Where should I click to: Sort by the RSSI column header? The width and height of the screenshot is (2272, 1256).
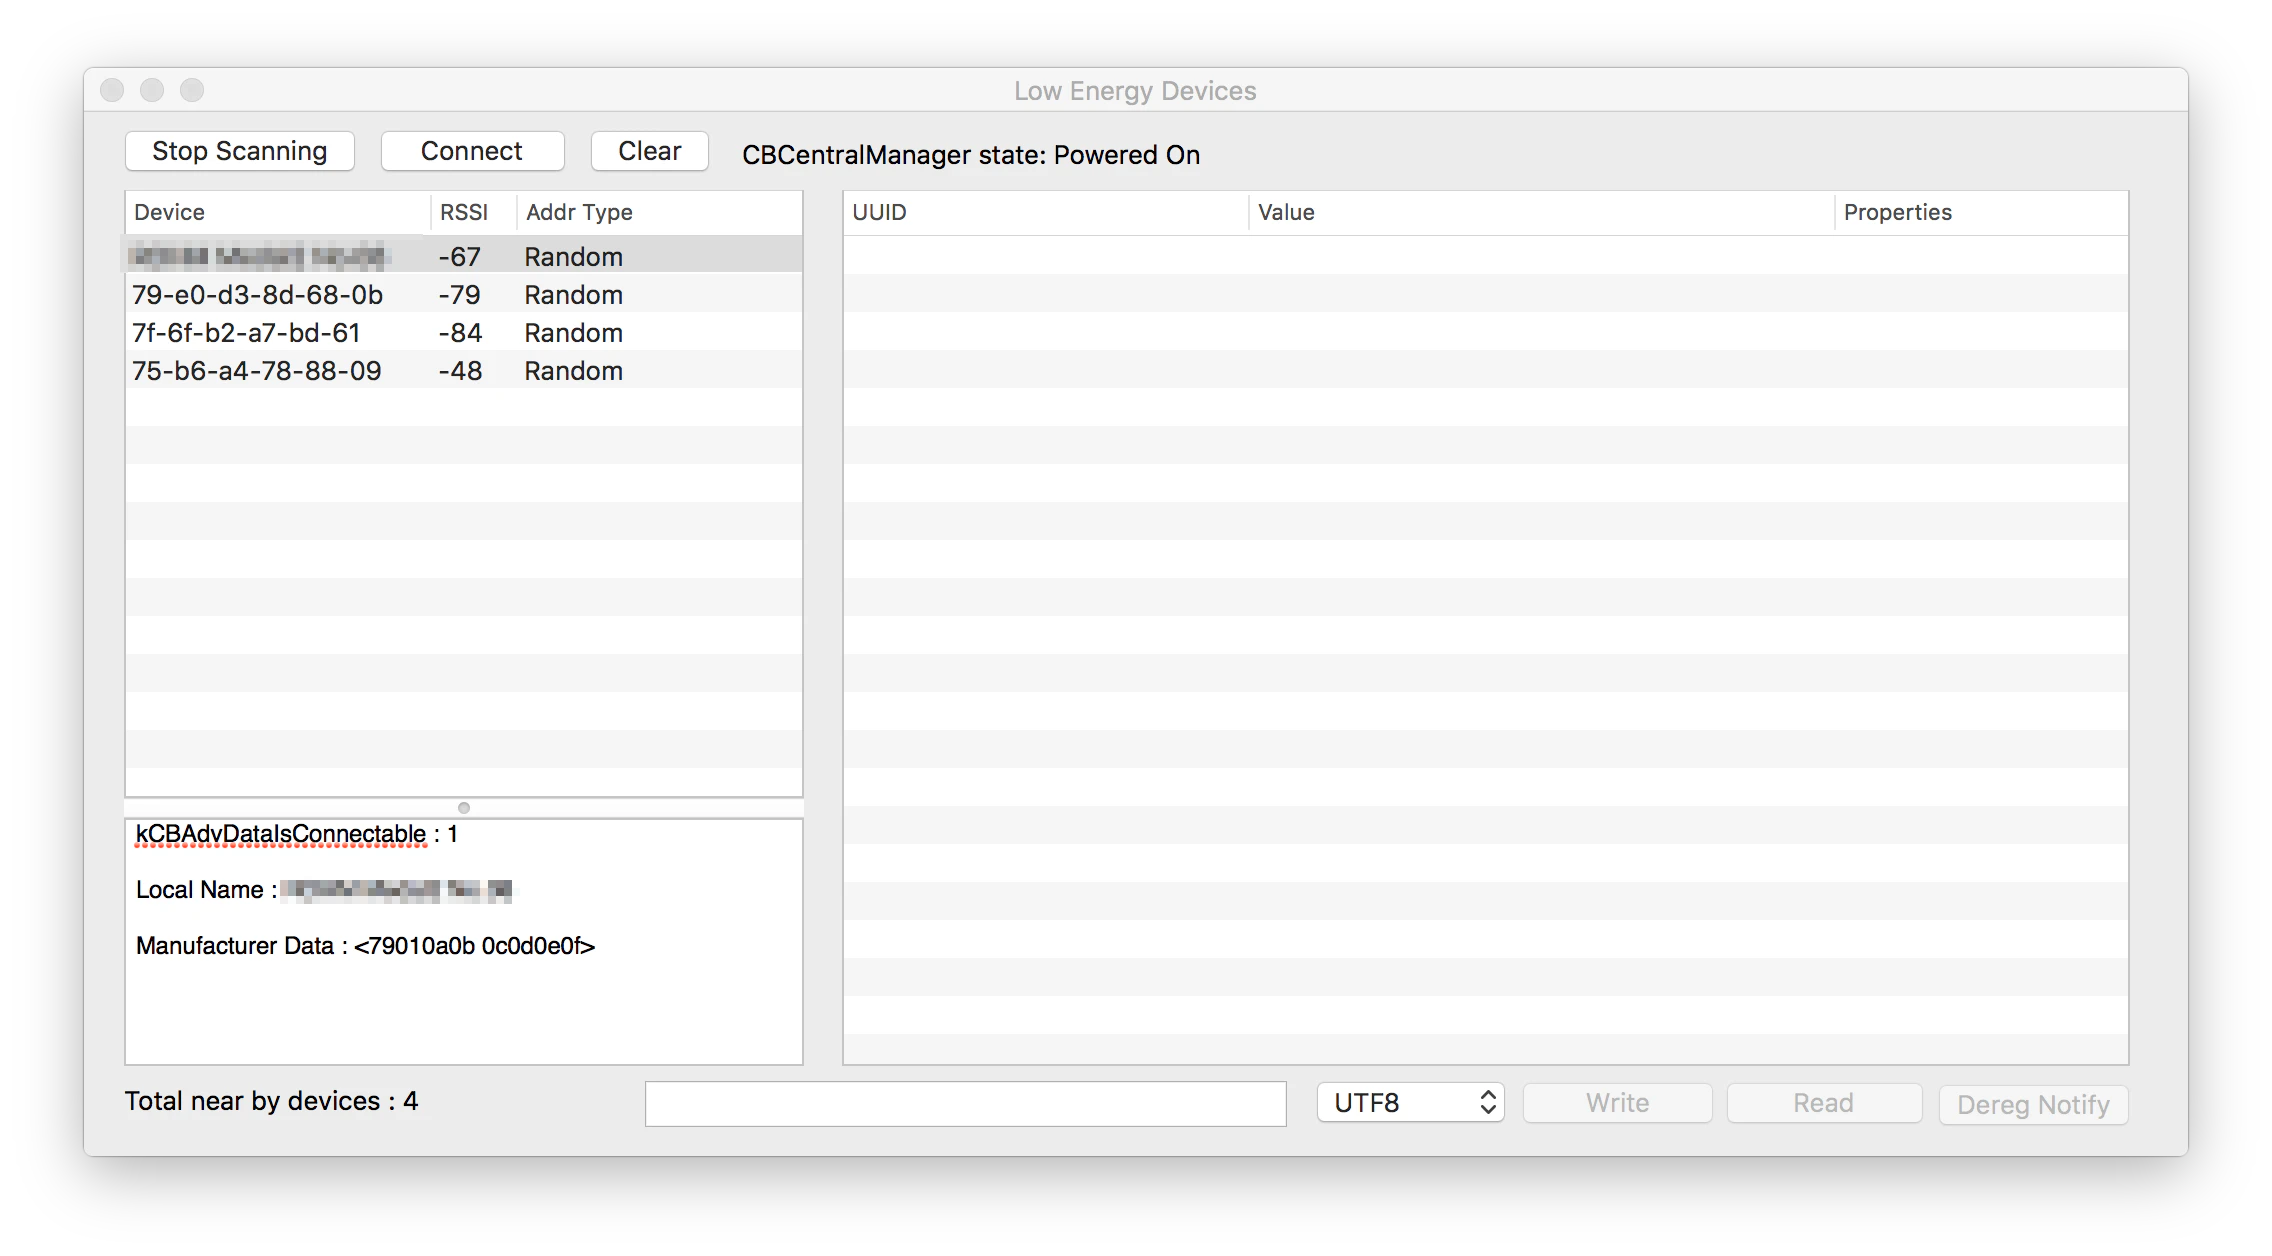click(x=473, y=212)
